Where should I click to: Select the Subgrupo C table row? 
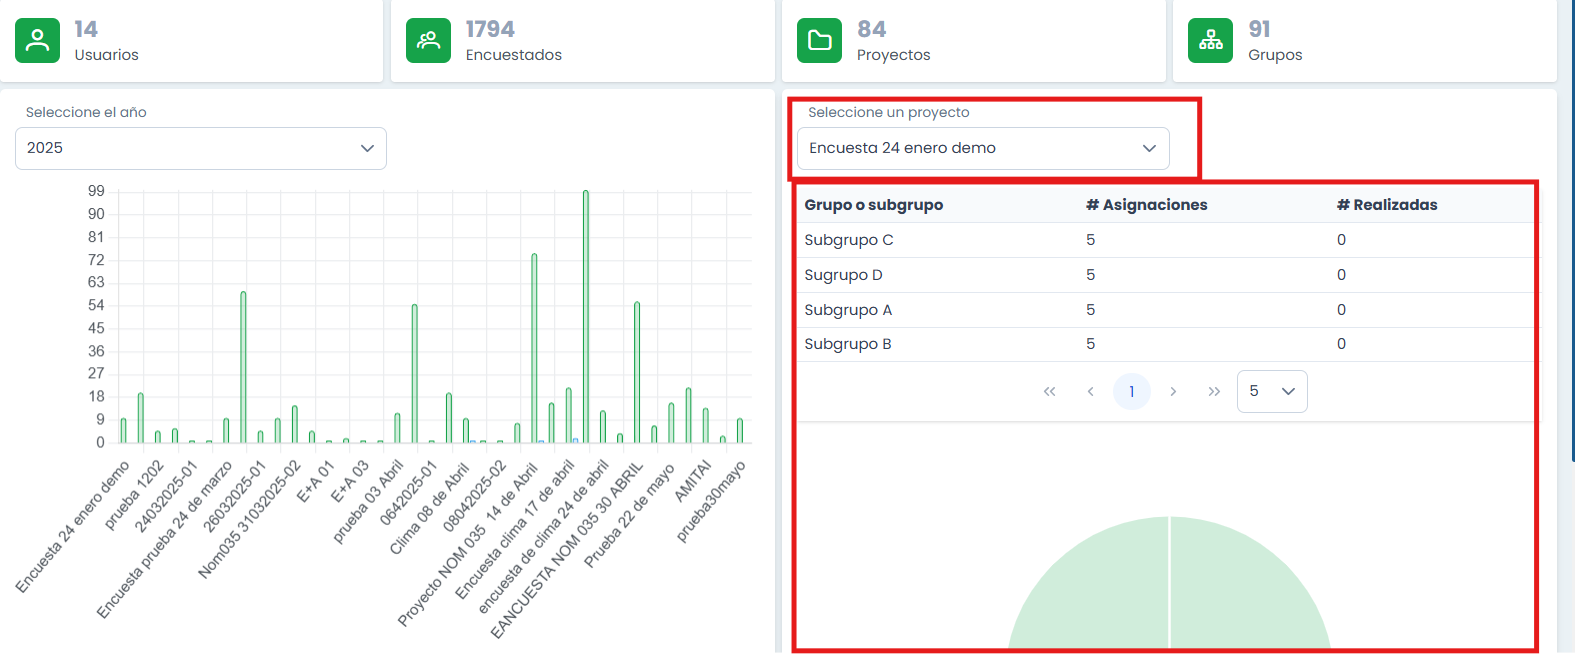pyautogui.click(x=849, y=240)
